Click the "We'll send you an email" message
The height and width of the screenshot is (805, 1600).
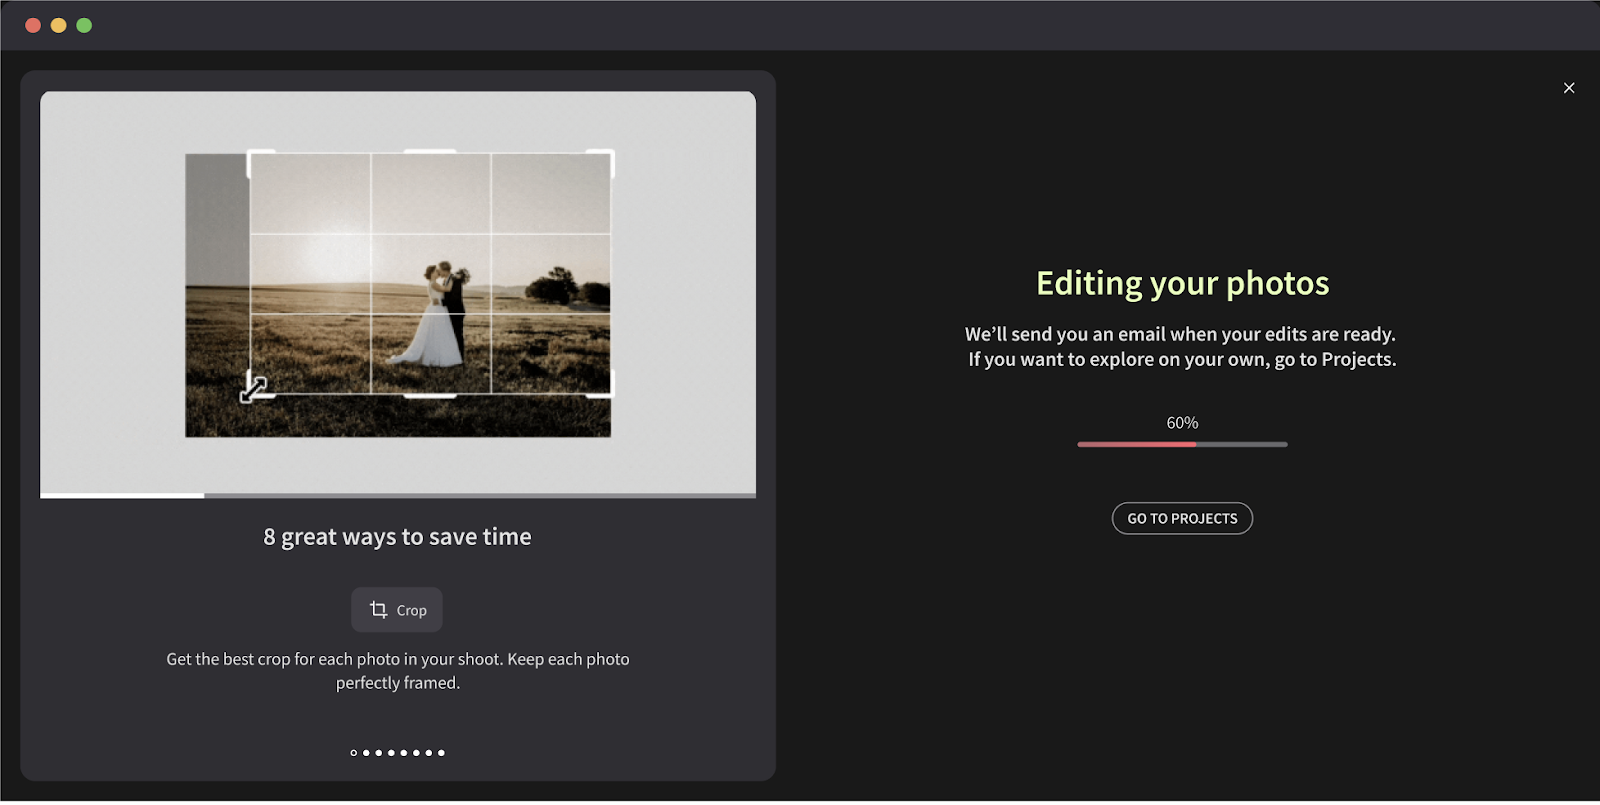(x=1181, y=347)
